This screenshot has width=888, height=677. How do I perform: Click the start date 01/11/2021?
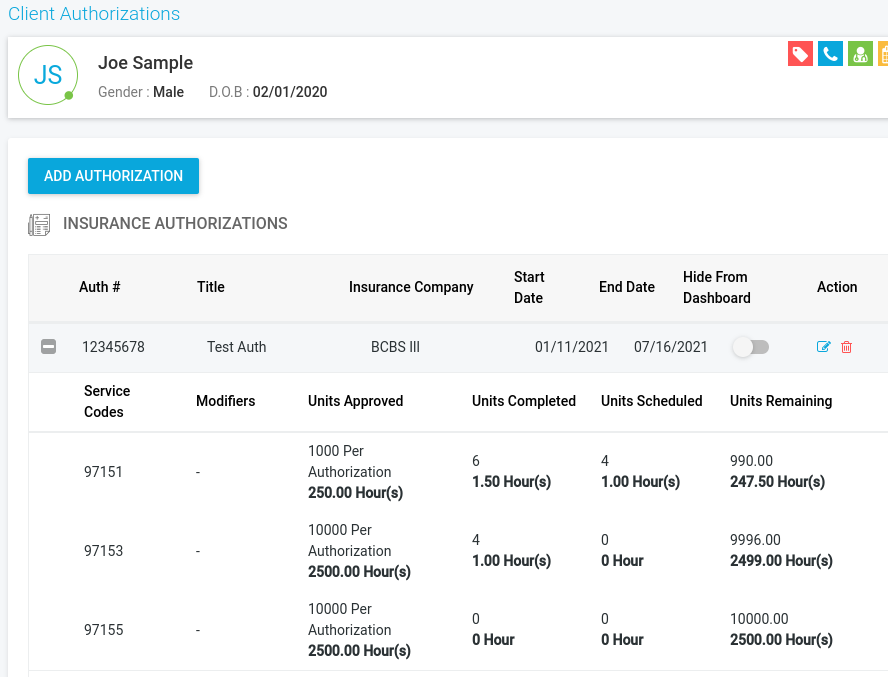click(x=571, y=347)
